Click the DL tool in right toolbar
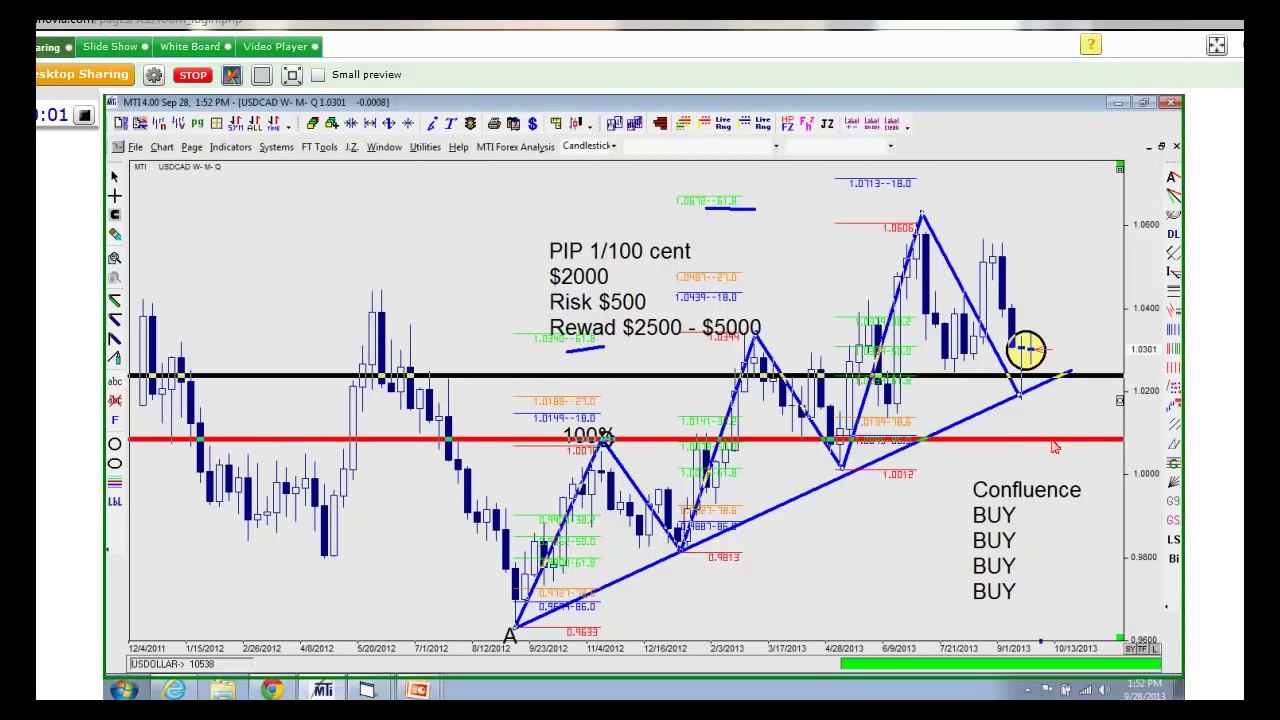This screenshot has height=720, width=1280. pos(1173,234)
